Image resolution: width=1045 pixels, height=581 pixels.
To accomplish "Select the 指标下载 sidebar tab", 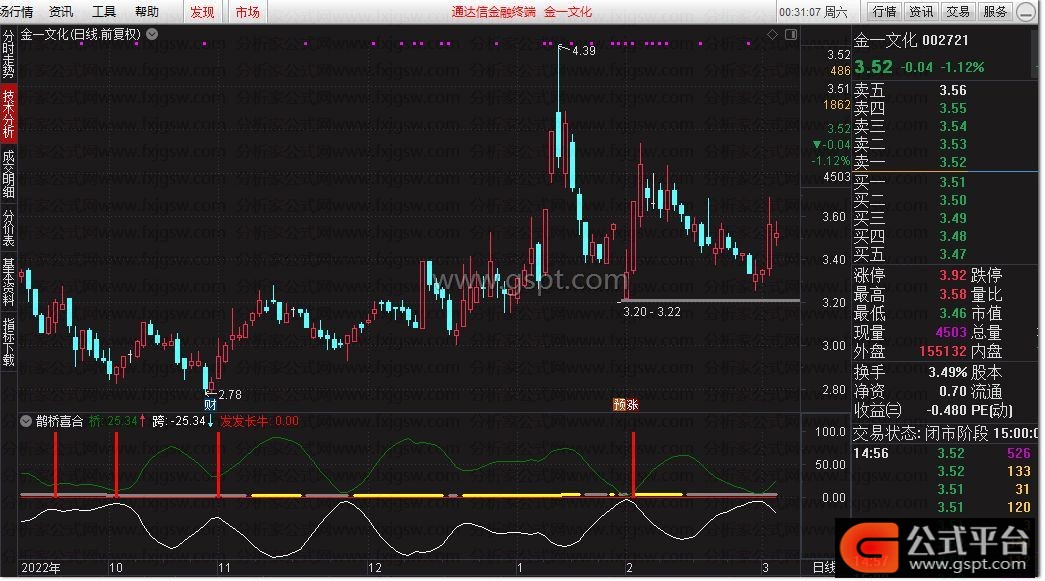I will click(8, 342).
